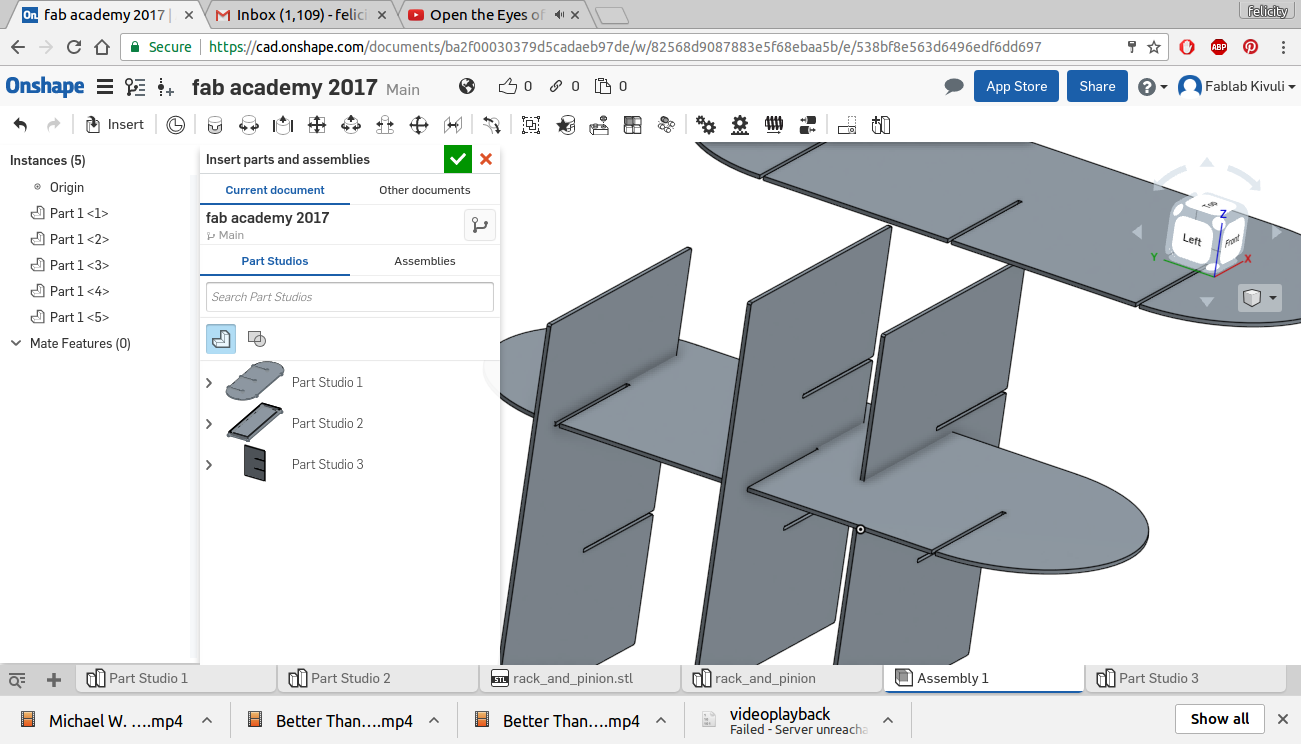The height and width of the screenshot is (744, 1301).
Task: Open the Fablab Kivuli account menu
Action: pyautogui.click(x=1237, y=87)
